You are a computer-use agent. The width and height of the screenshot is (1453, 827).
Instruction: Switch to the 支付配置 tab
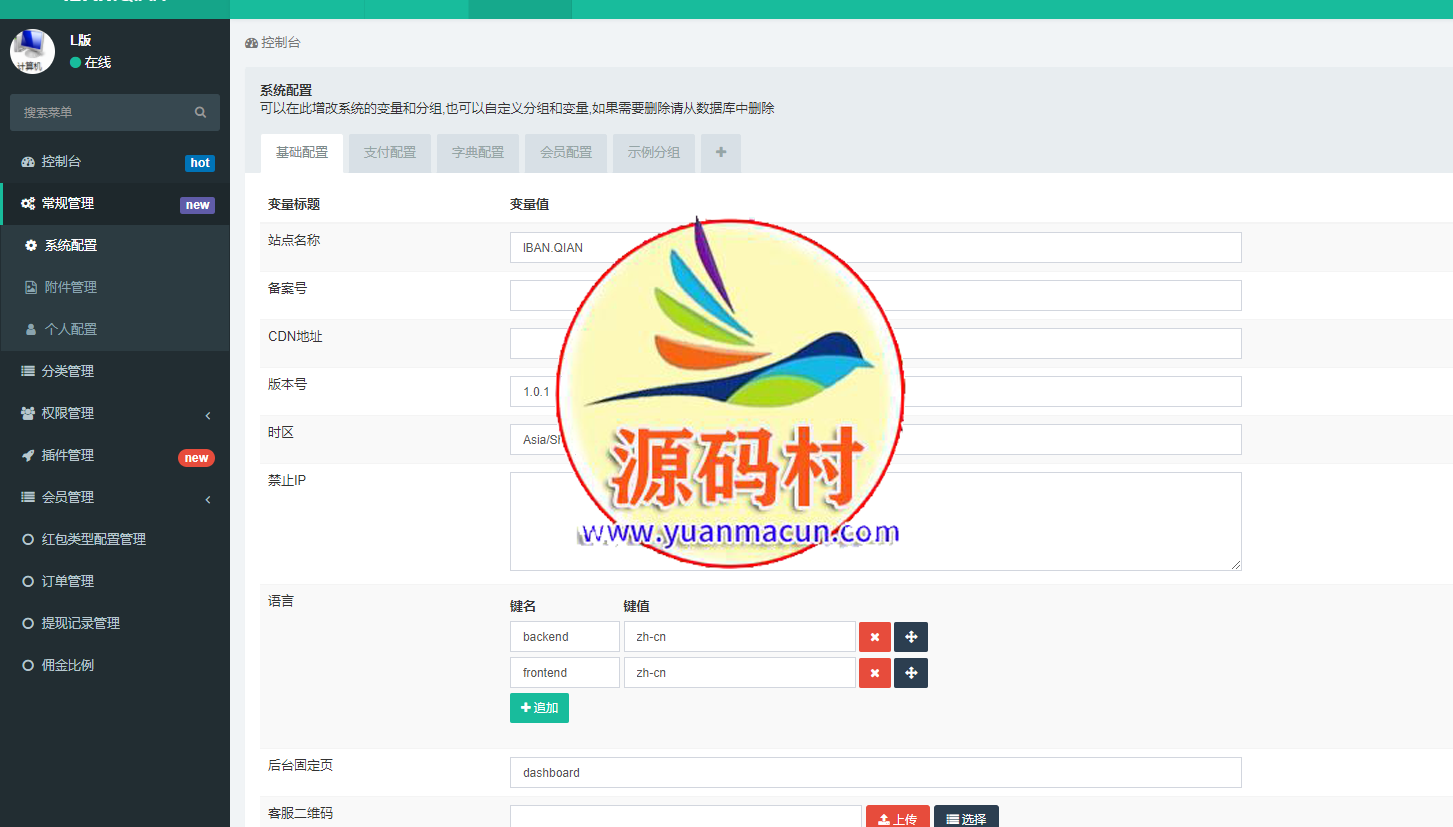tap(389, 153)
